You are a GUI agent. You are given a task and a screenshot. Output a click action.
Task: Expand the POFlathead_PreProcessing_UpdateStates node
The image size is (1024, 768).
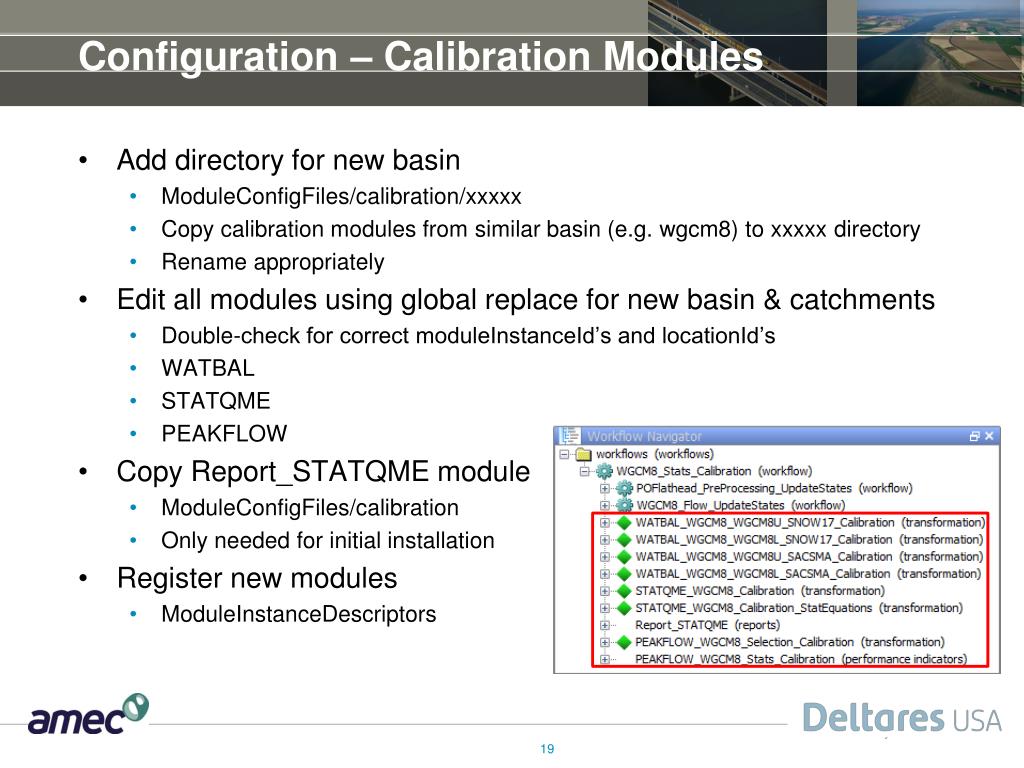tap(605, 488)
